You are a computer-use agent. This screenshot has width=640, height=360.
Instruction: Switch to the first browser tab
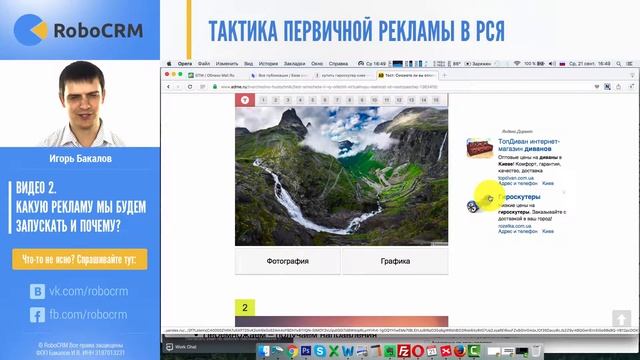215,76
